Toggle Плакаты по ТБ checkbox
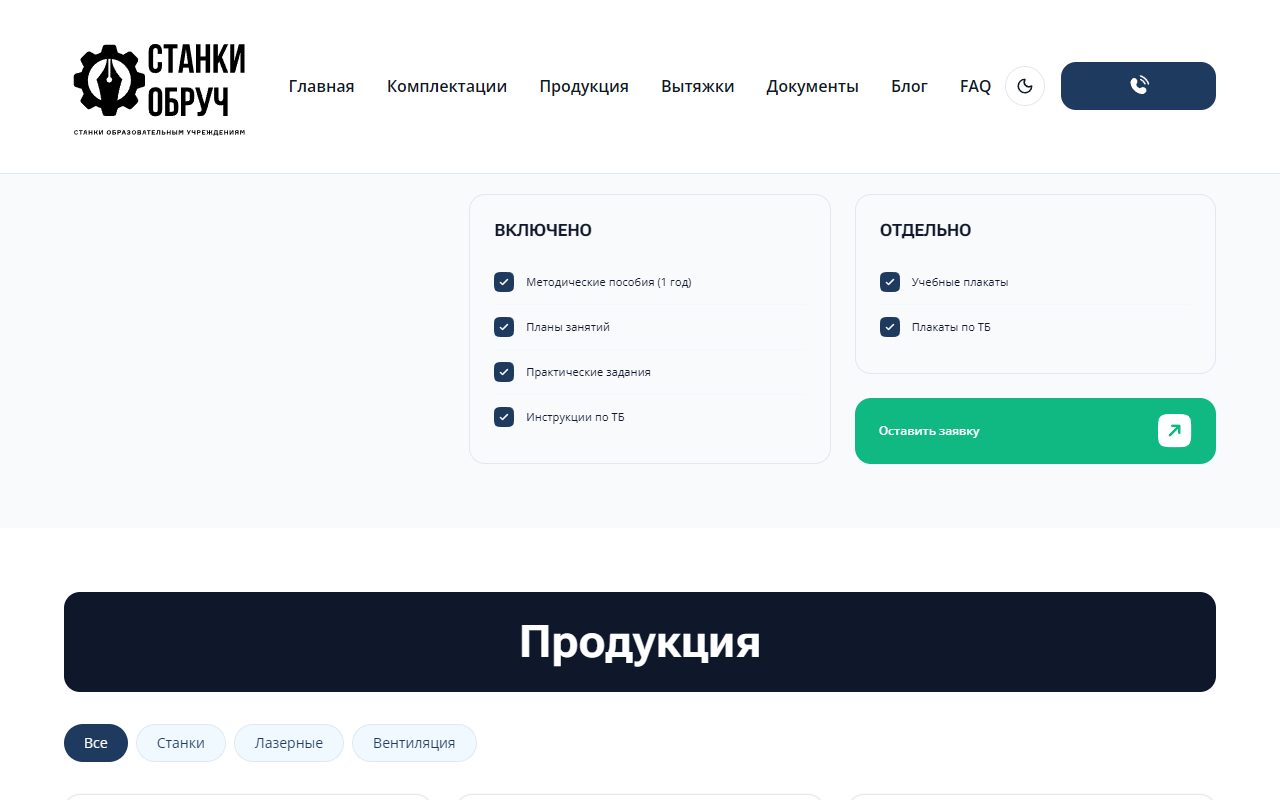1280x800 pixels. (890, 327)
